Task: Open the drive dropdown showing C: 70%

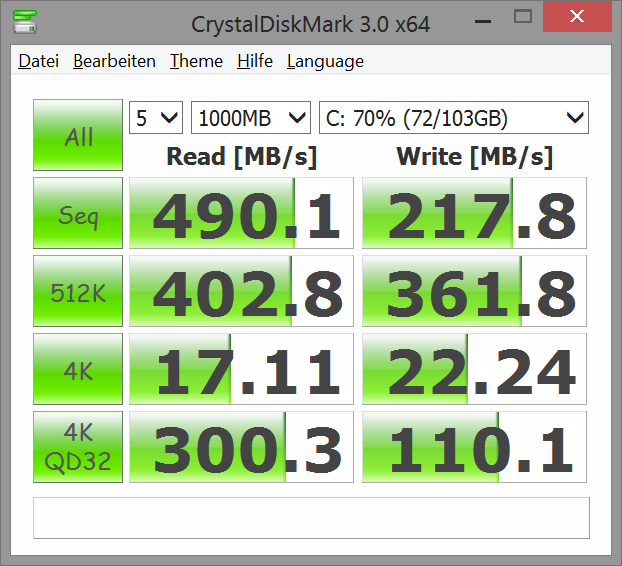Action: 454,118
